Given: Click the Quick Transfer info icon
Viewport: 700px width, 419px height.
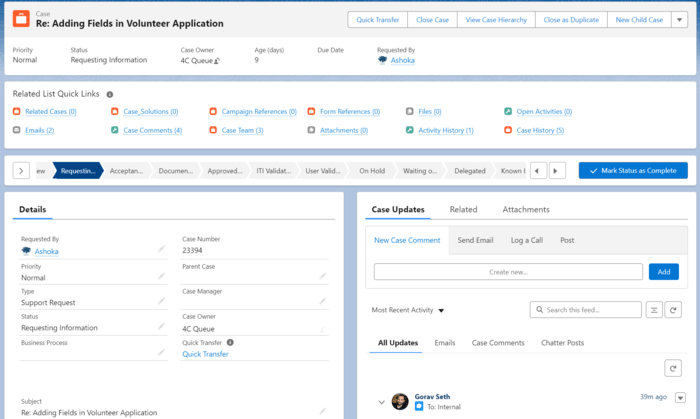Looking at the screenshot, I should click(x=231, y=342).
